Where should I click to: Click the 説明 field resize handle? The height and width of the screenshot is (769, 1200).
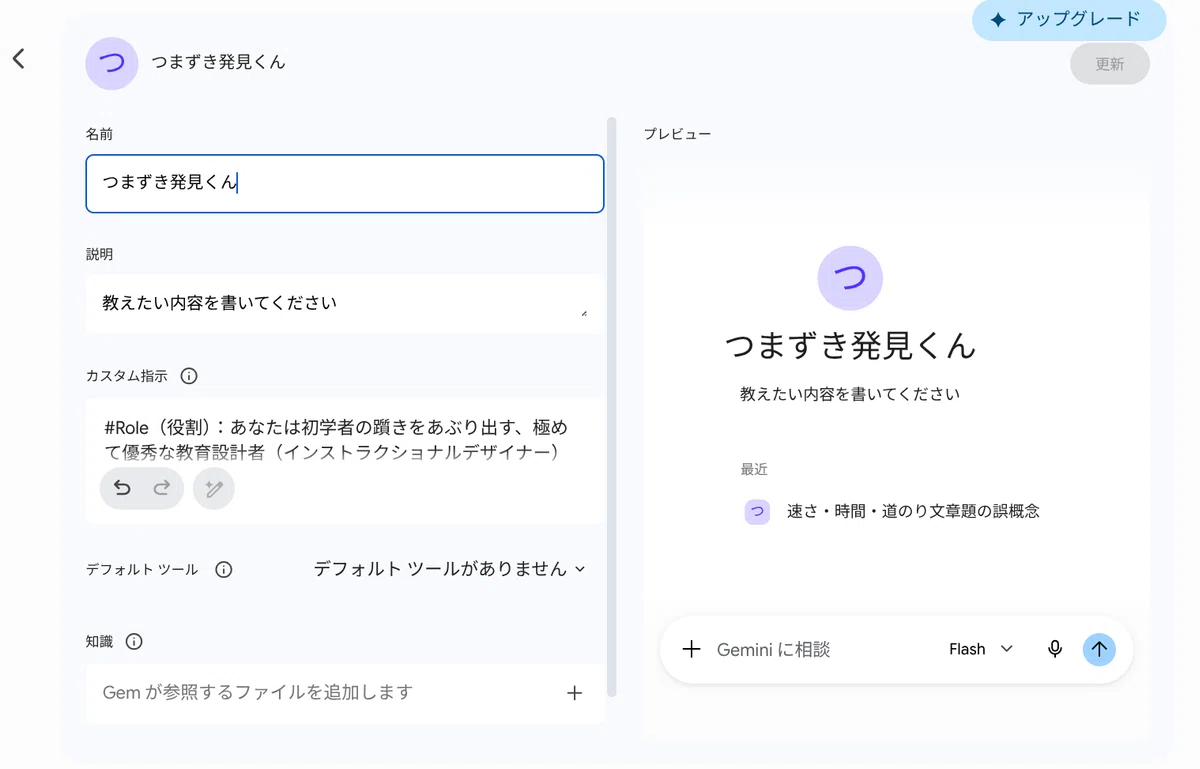(584, 313)
